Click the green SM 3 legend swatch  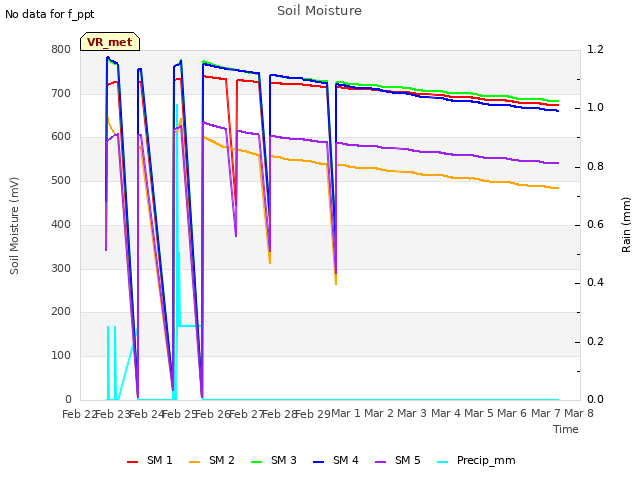click(x=257, y=462)
